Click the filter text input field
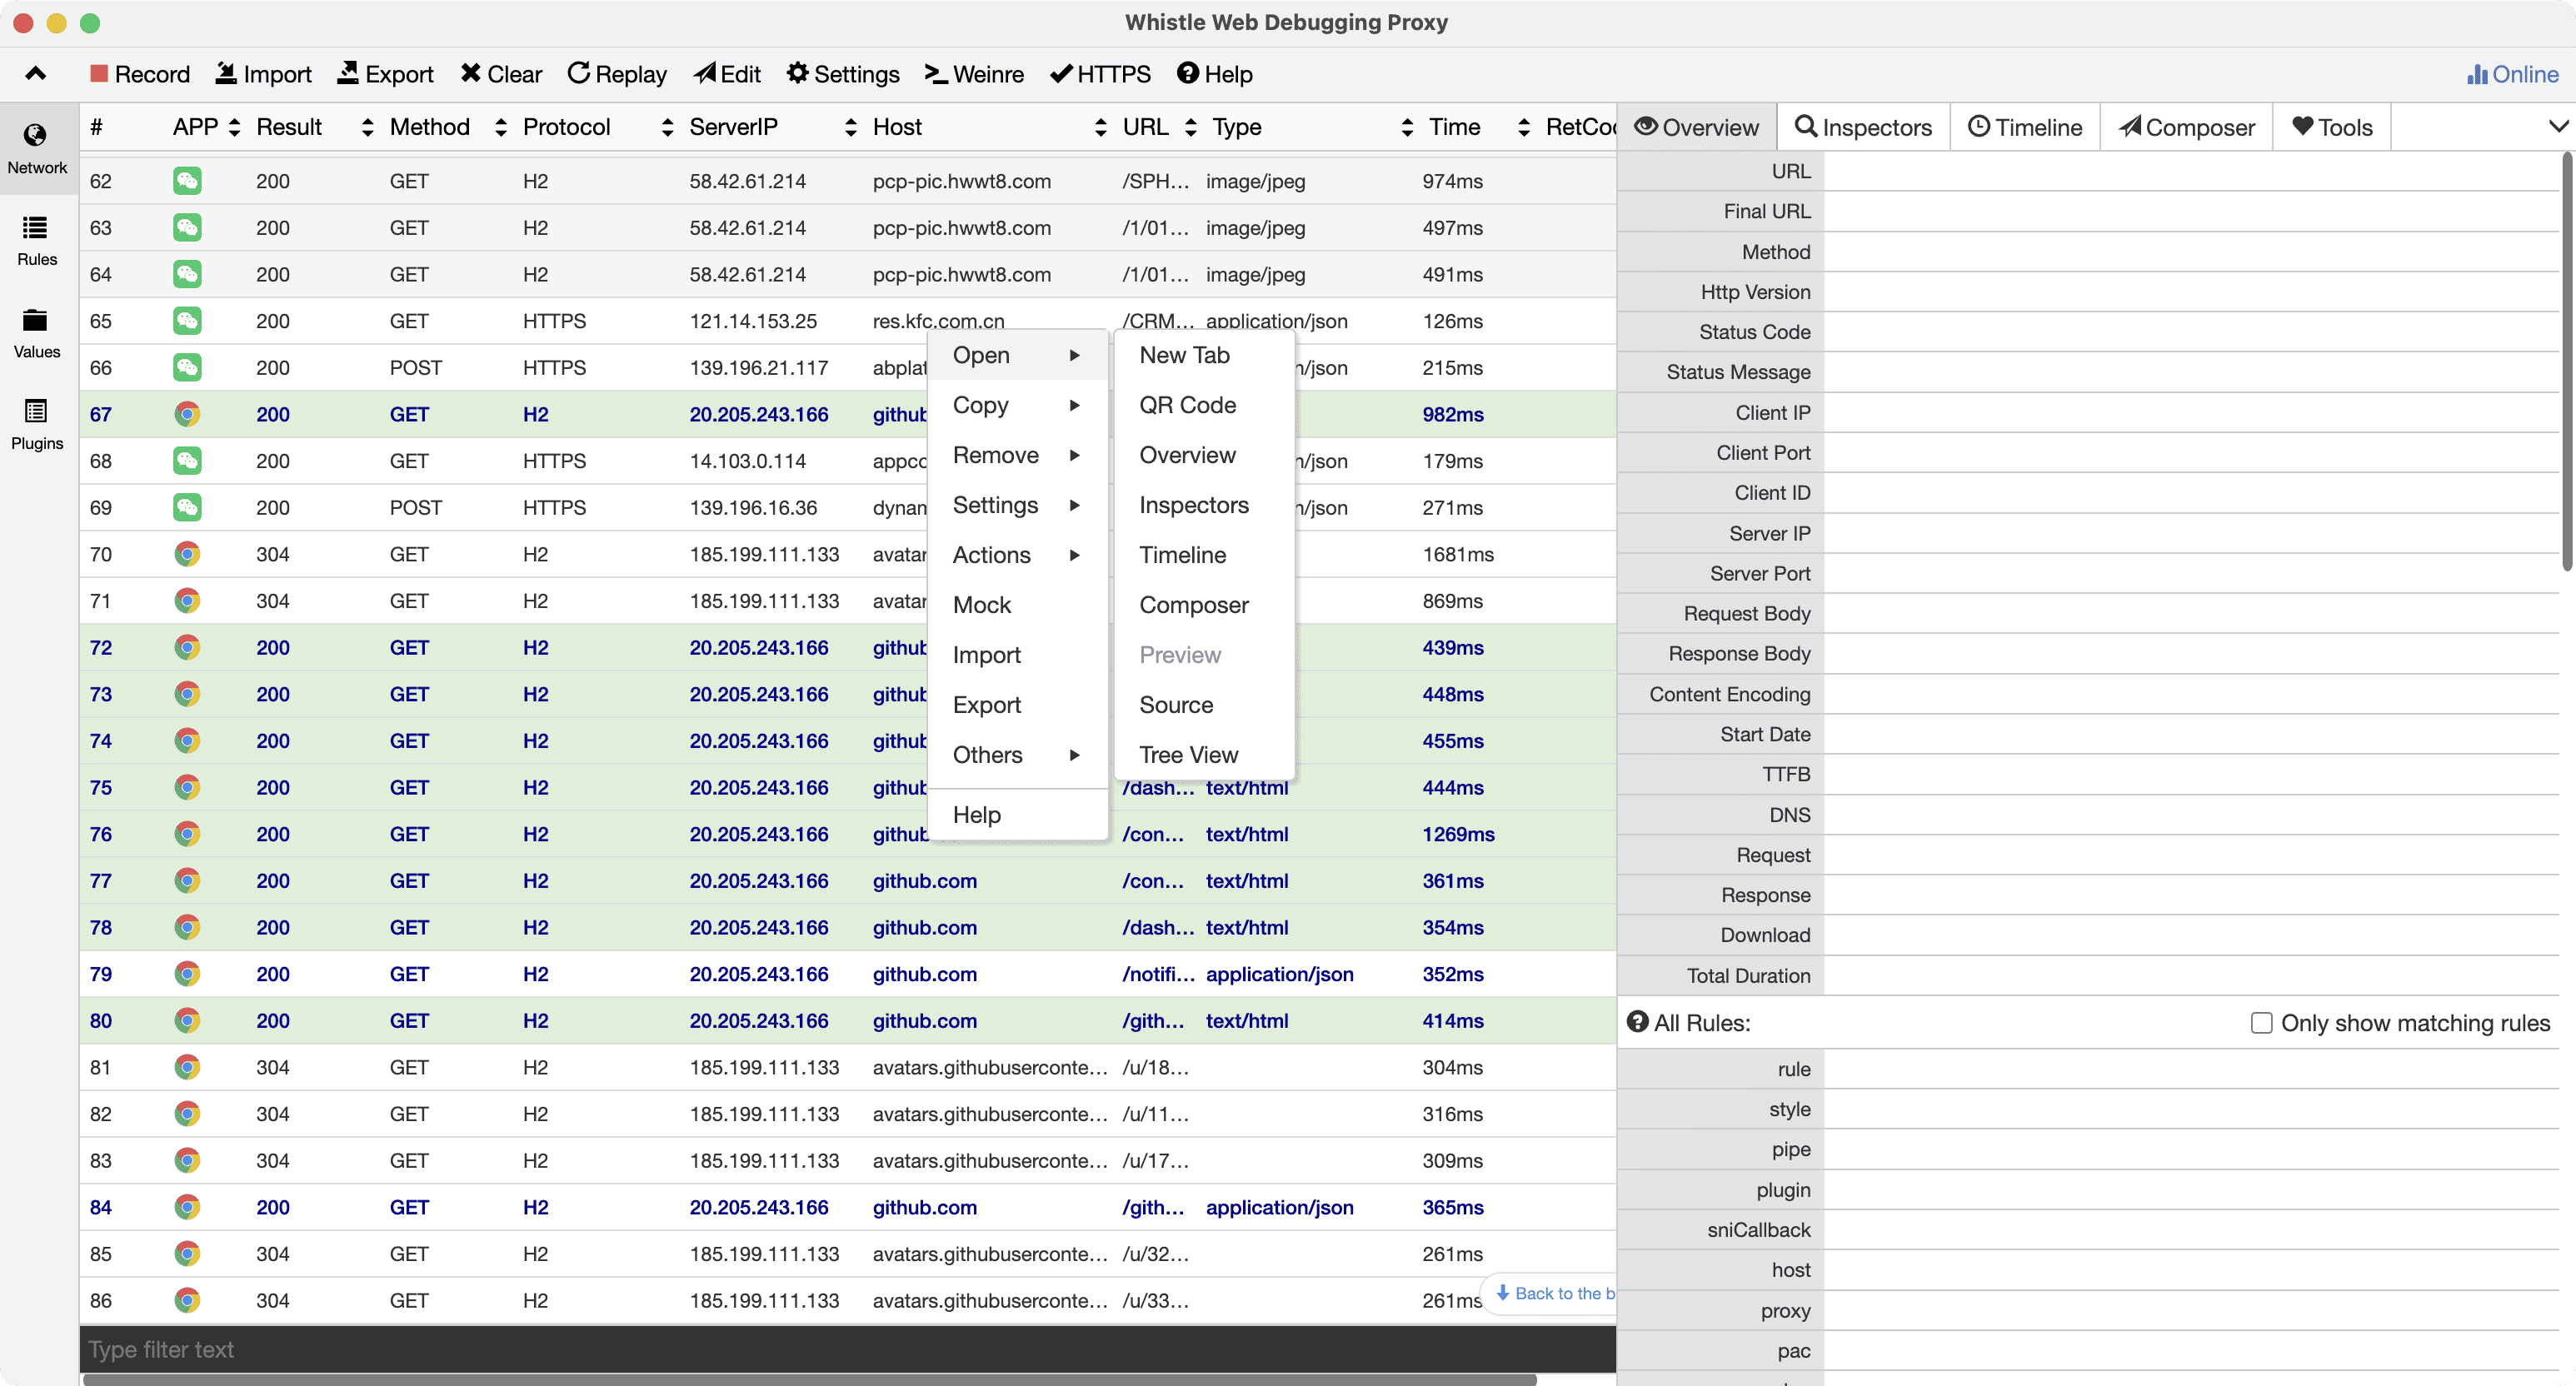Viewport: 2576px width, 1386px height. (847, 1349)
